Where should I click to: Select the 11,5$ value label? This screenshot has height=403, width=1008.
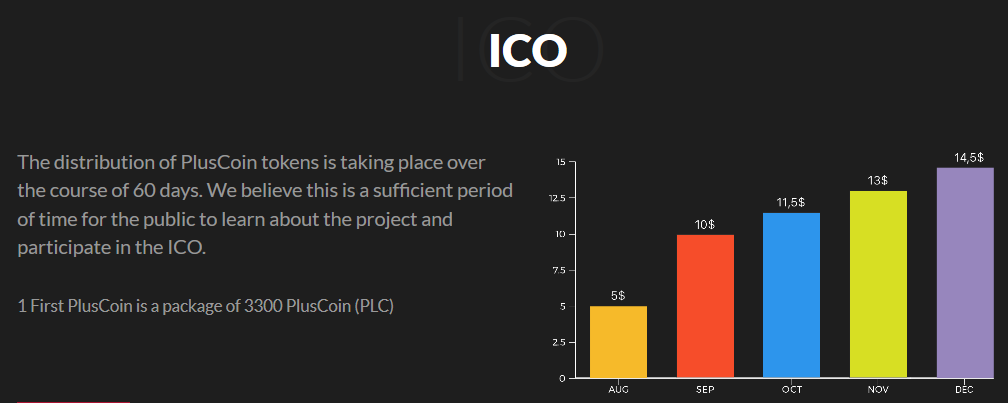[791, 202]
